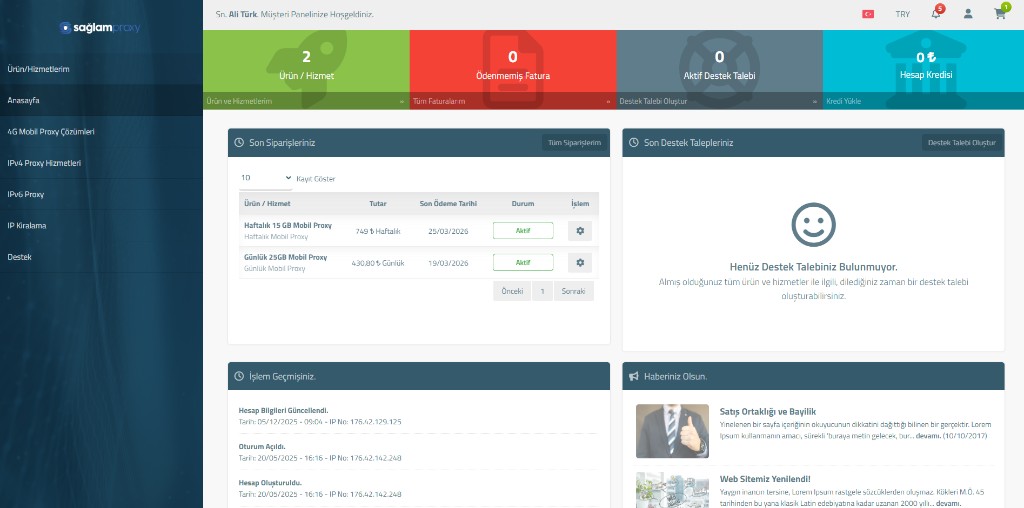
Task: Click the user account profile icon
Action: click(x=967, y=14)
